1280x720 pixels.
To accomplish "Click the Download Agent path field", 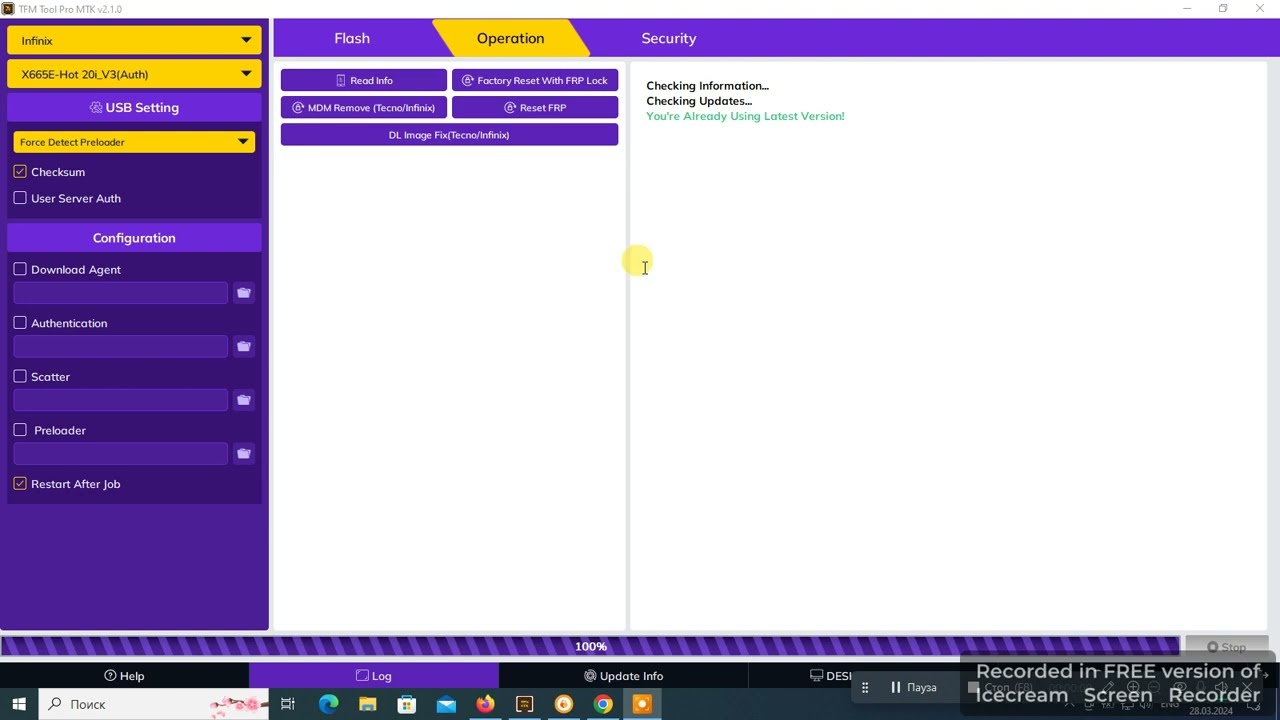I will (121, 293).
